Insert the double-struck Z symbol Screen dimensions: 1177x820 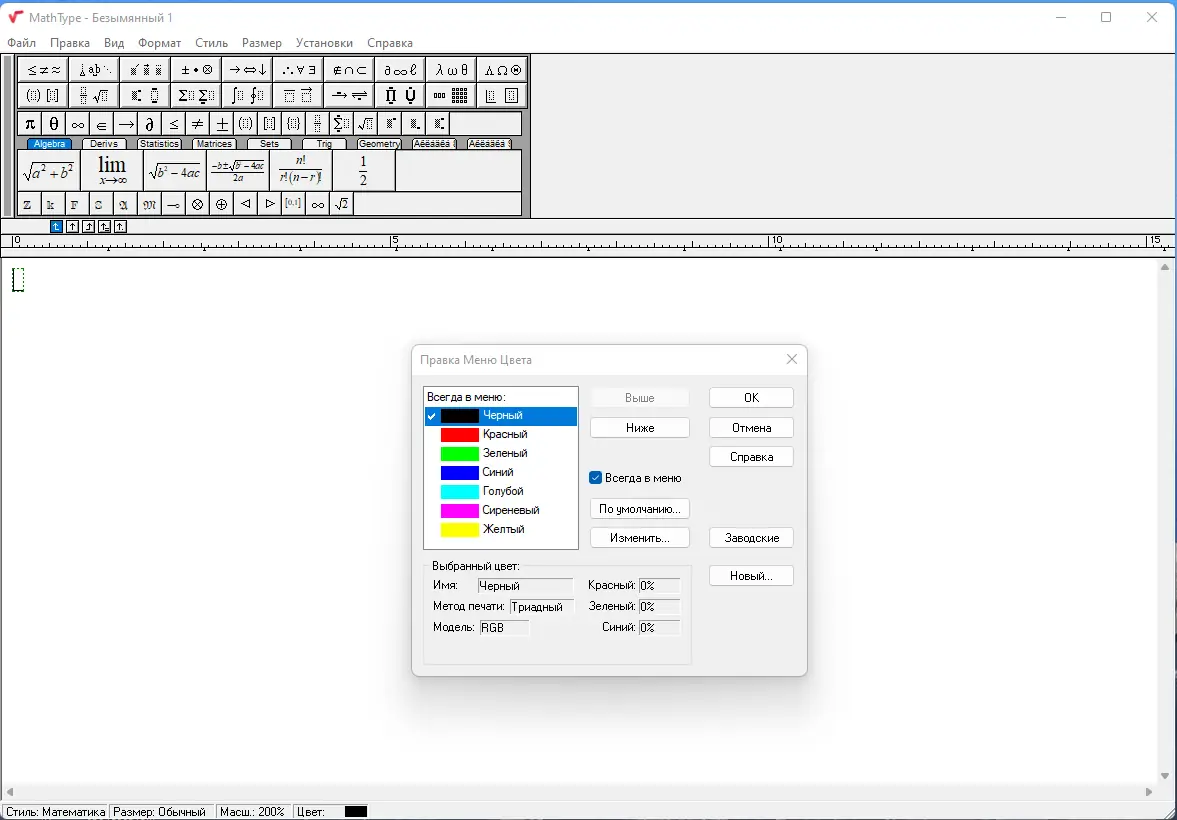[x=28, y=204]
